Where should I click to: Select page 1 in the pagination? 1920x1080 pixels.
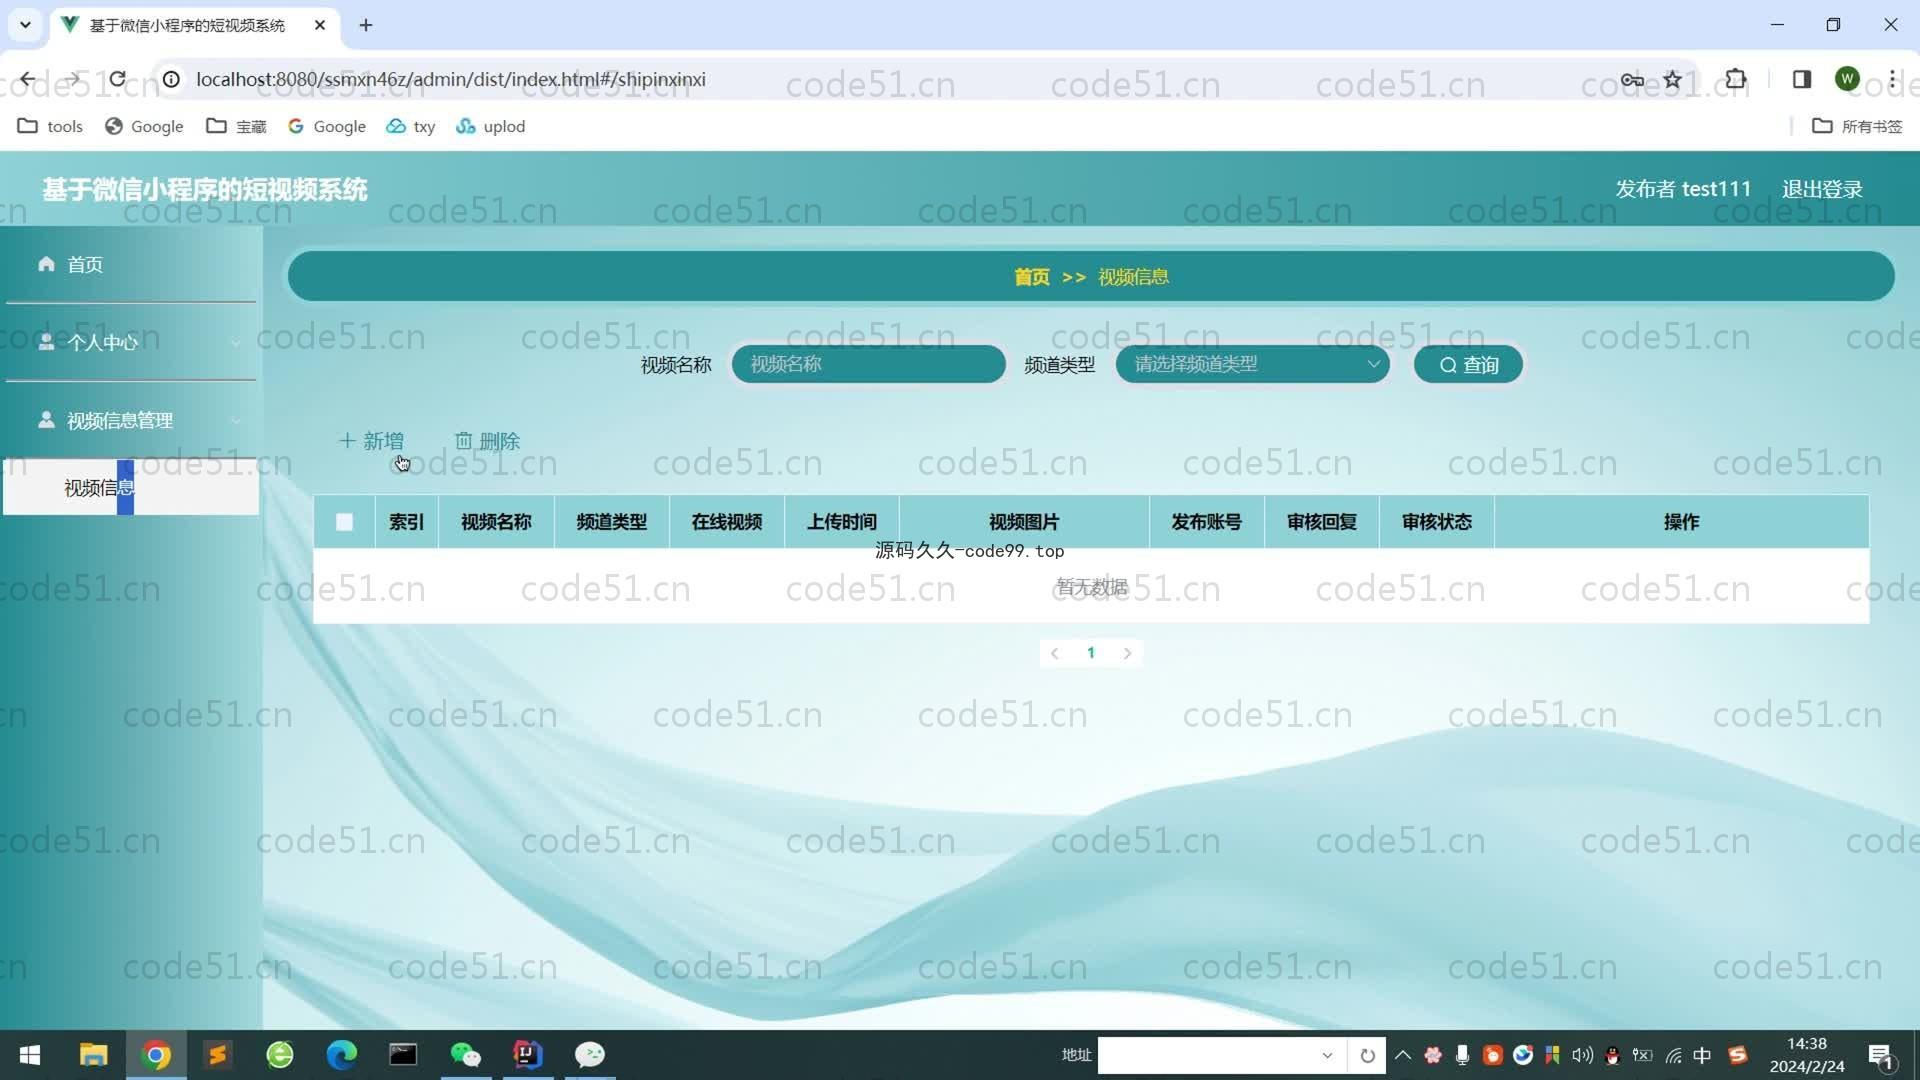pos(1091,653)
